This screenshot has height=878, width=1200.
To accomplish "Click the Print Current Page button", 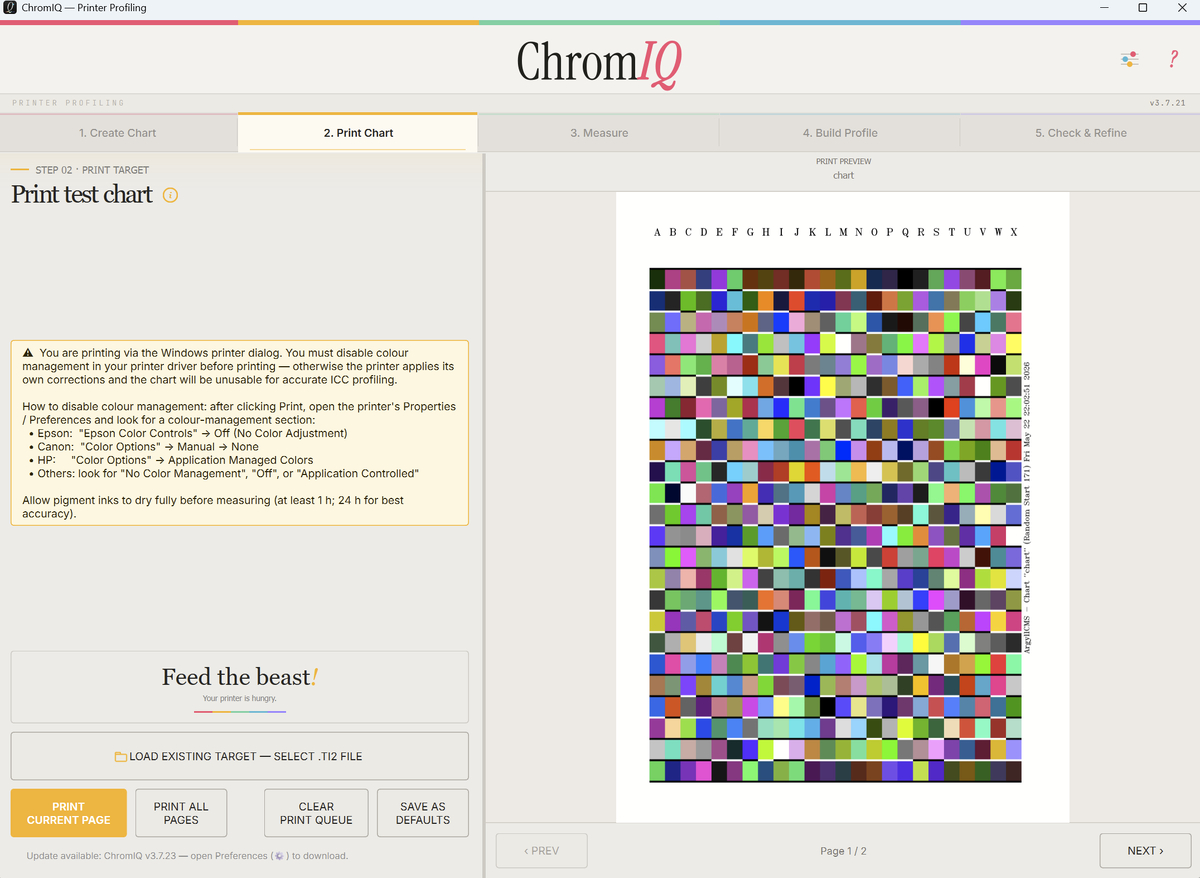I will pos(69,813).
